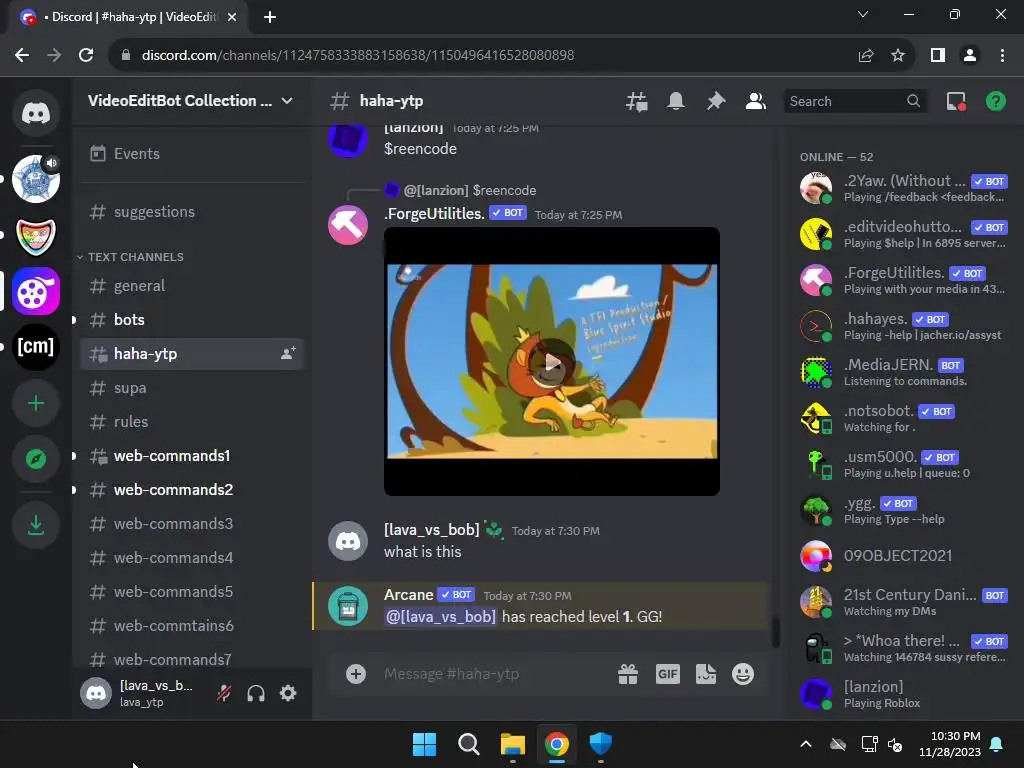Open the general channel
The height and width of the screenshot is (768, 1024).
tap(191, 285)
